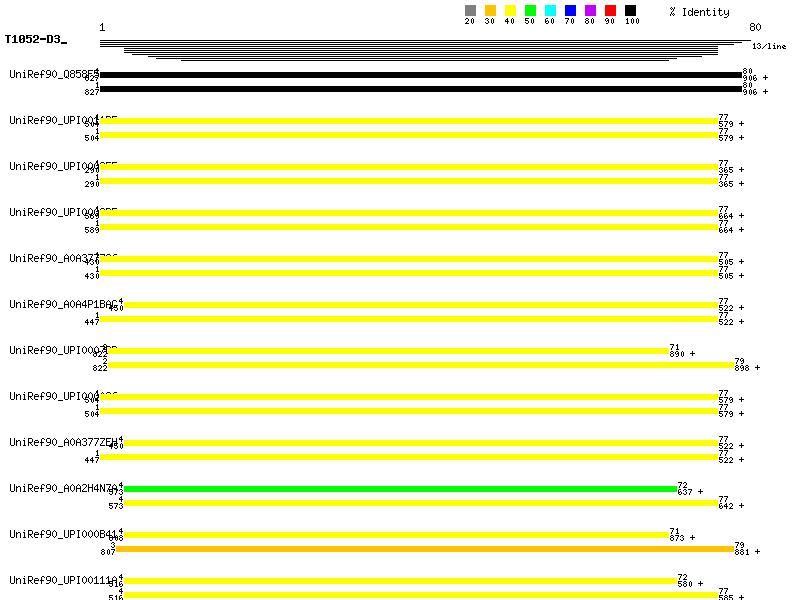
Task: Pick the purple 80% identity swatch
Action: (590, 11)
